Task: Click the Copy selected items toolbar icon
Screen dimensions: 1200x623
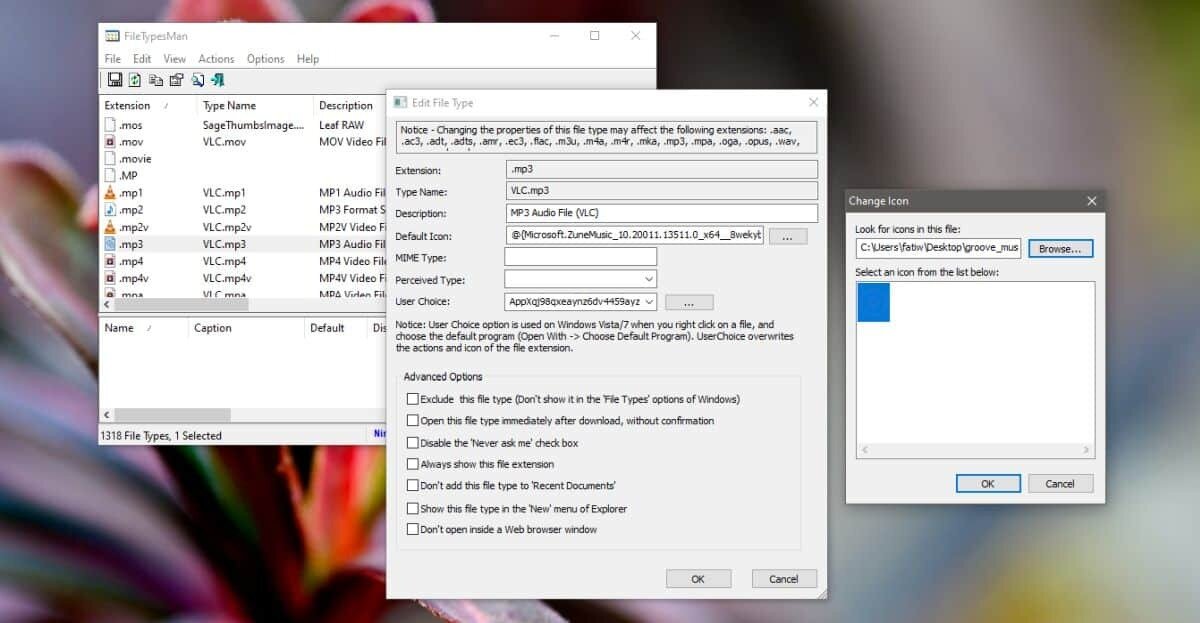Action: click(x=155, y=80)
